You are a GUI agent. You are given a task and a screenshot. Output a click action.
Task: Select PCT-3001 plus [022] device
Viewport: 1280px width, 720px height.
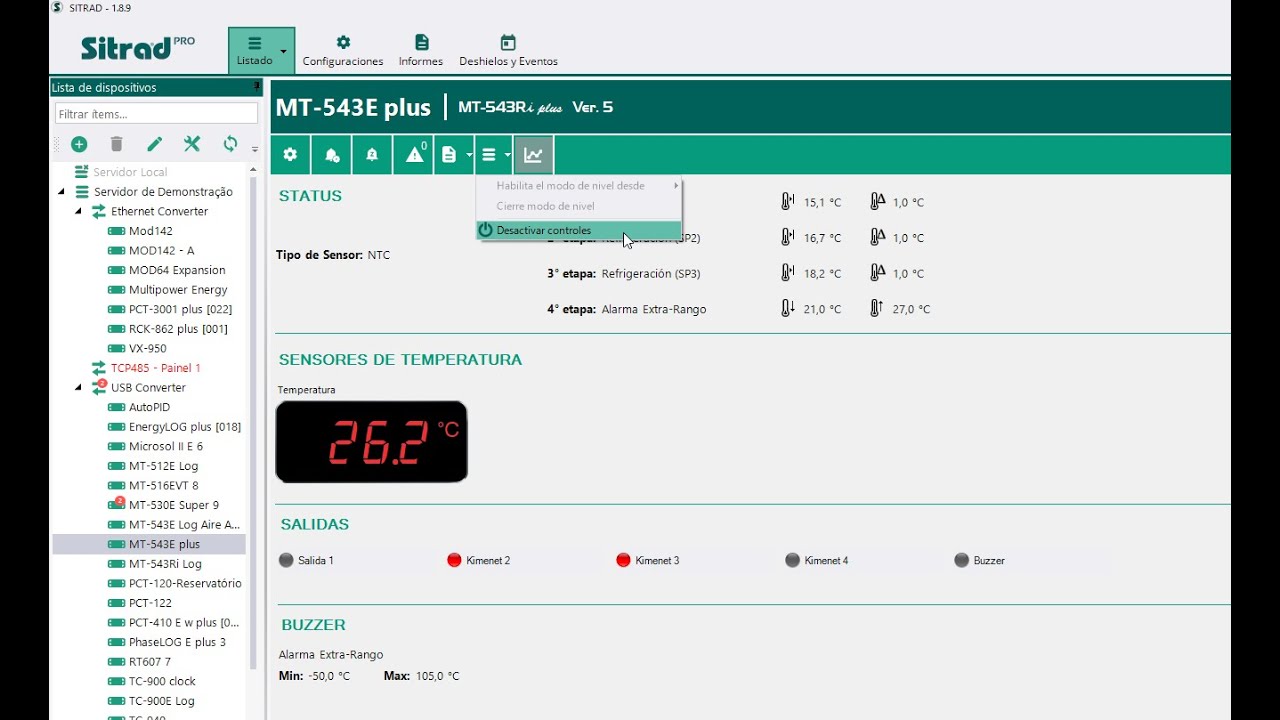(180, 309)
